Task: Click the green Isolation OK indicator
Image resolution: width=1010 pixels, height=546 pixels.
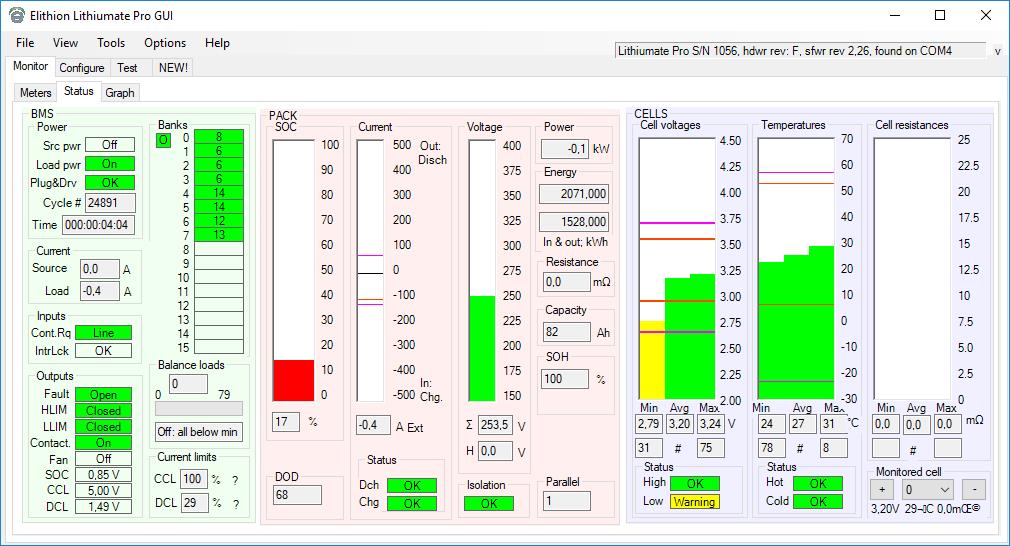Action: [488, 504]
